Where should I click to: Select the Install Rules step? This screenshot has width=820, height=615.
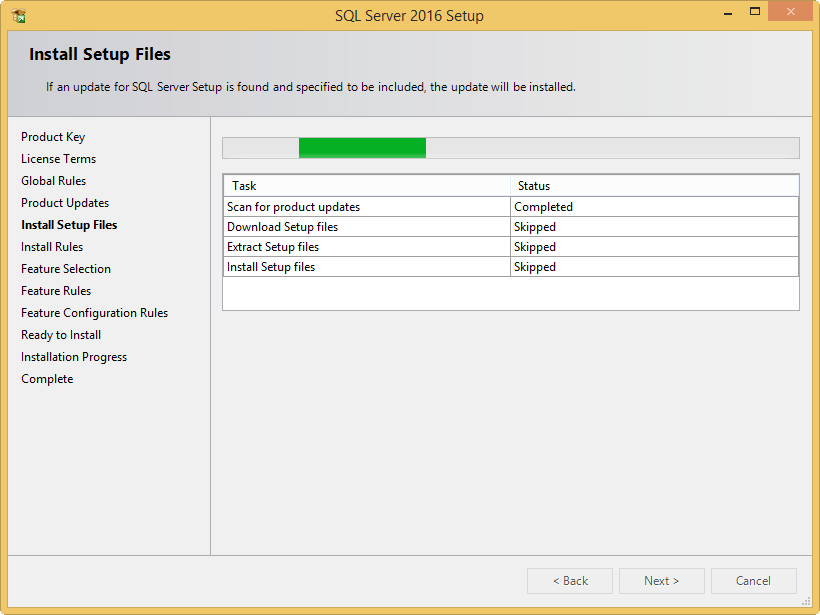coord(52,247)
